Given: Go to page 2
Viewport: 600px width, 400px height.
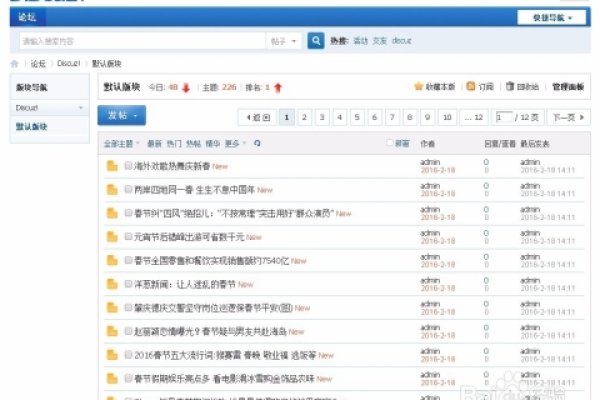Looking at the screenshot, I should point(304,117).
